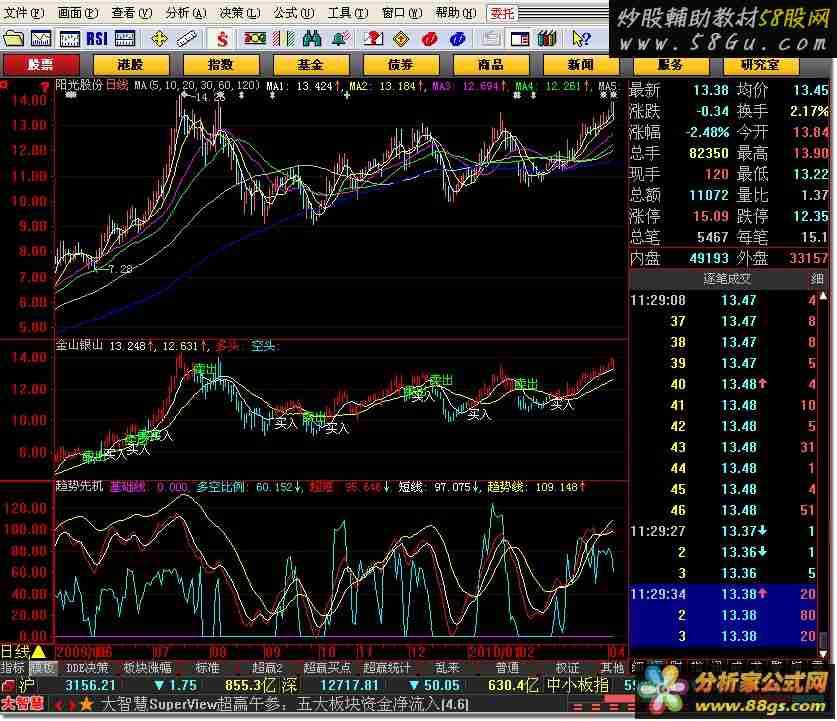The height and width of the screenshot is (721, 837).
Task: Switch to the 超赢2 bottom tab
Action: tap(266, 667)
